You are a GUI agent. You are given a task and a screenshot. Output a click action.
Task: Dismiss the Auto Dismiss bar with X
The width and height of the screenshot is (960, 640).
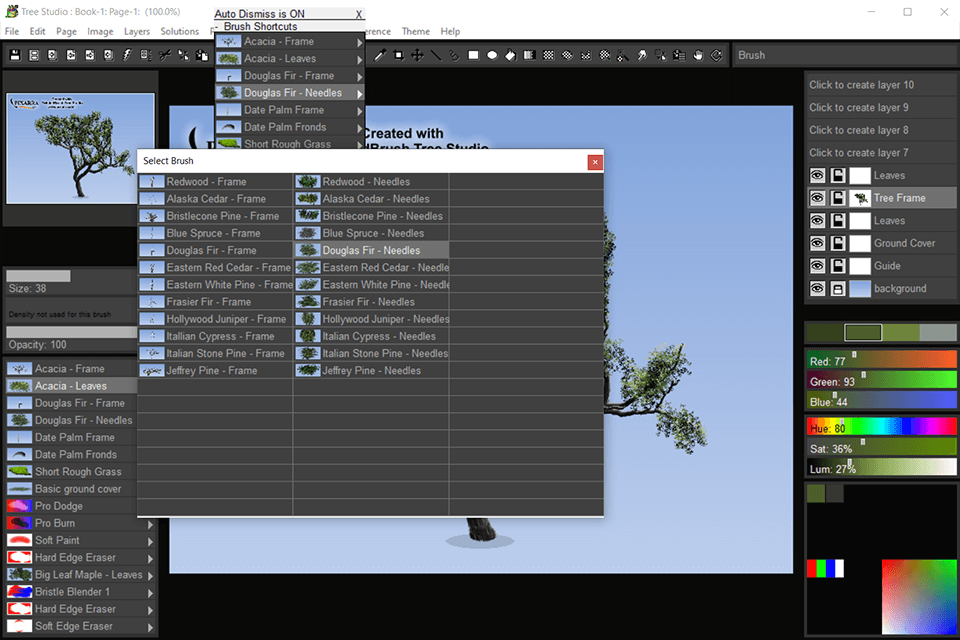[x=359, y=14]
